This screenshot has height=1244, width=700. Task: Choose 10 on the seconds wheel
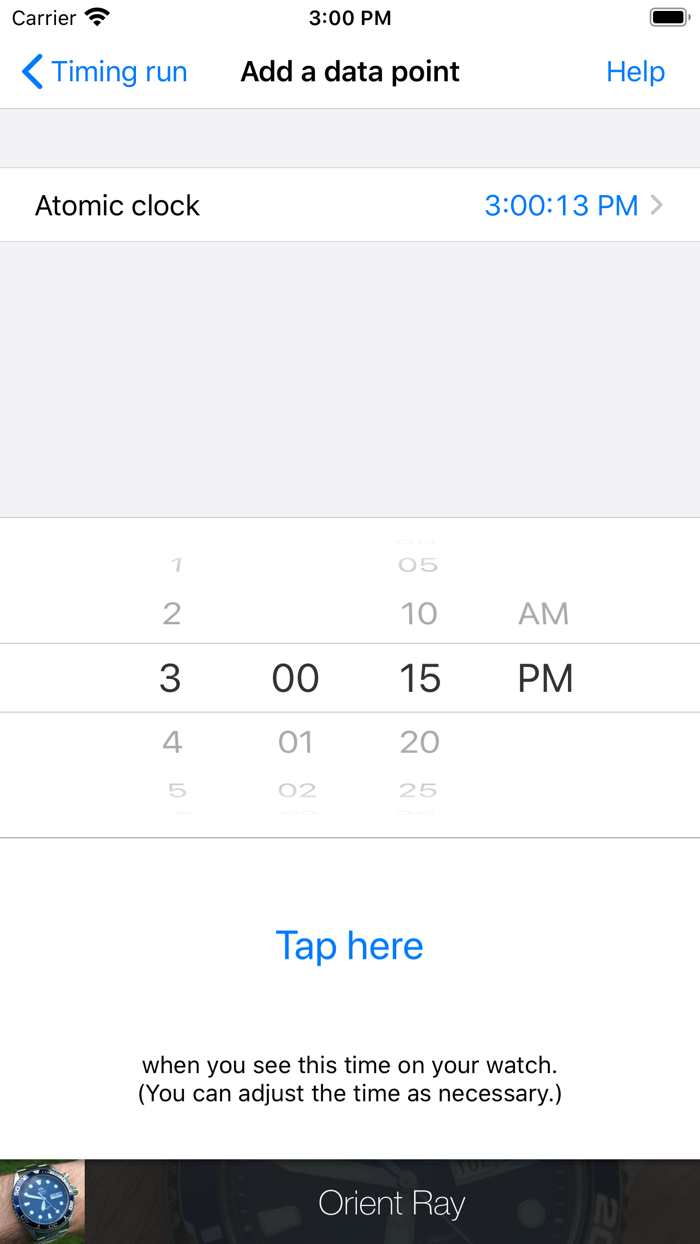click(419, 613)
